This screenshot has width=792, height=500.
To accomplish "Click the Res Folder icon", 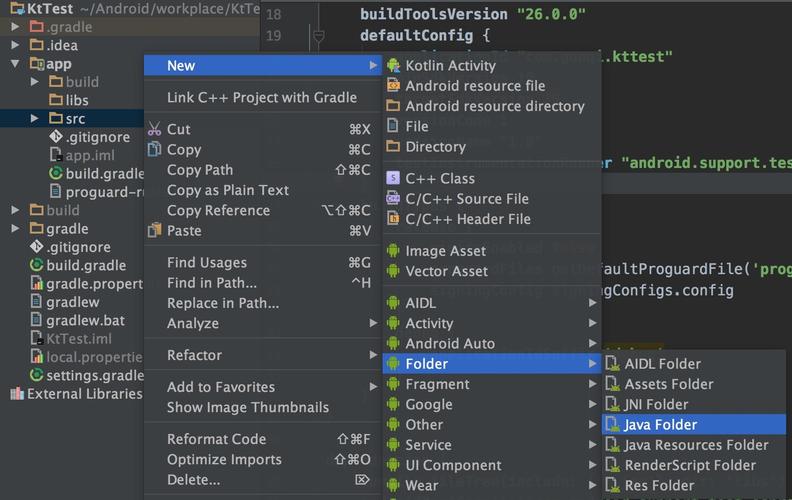I will pyautogui.click(x=613, y=485).
